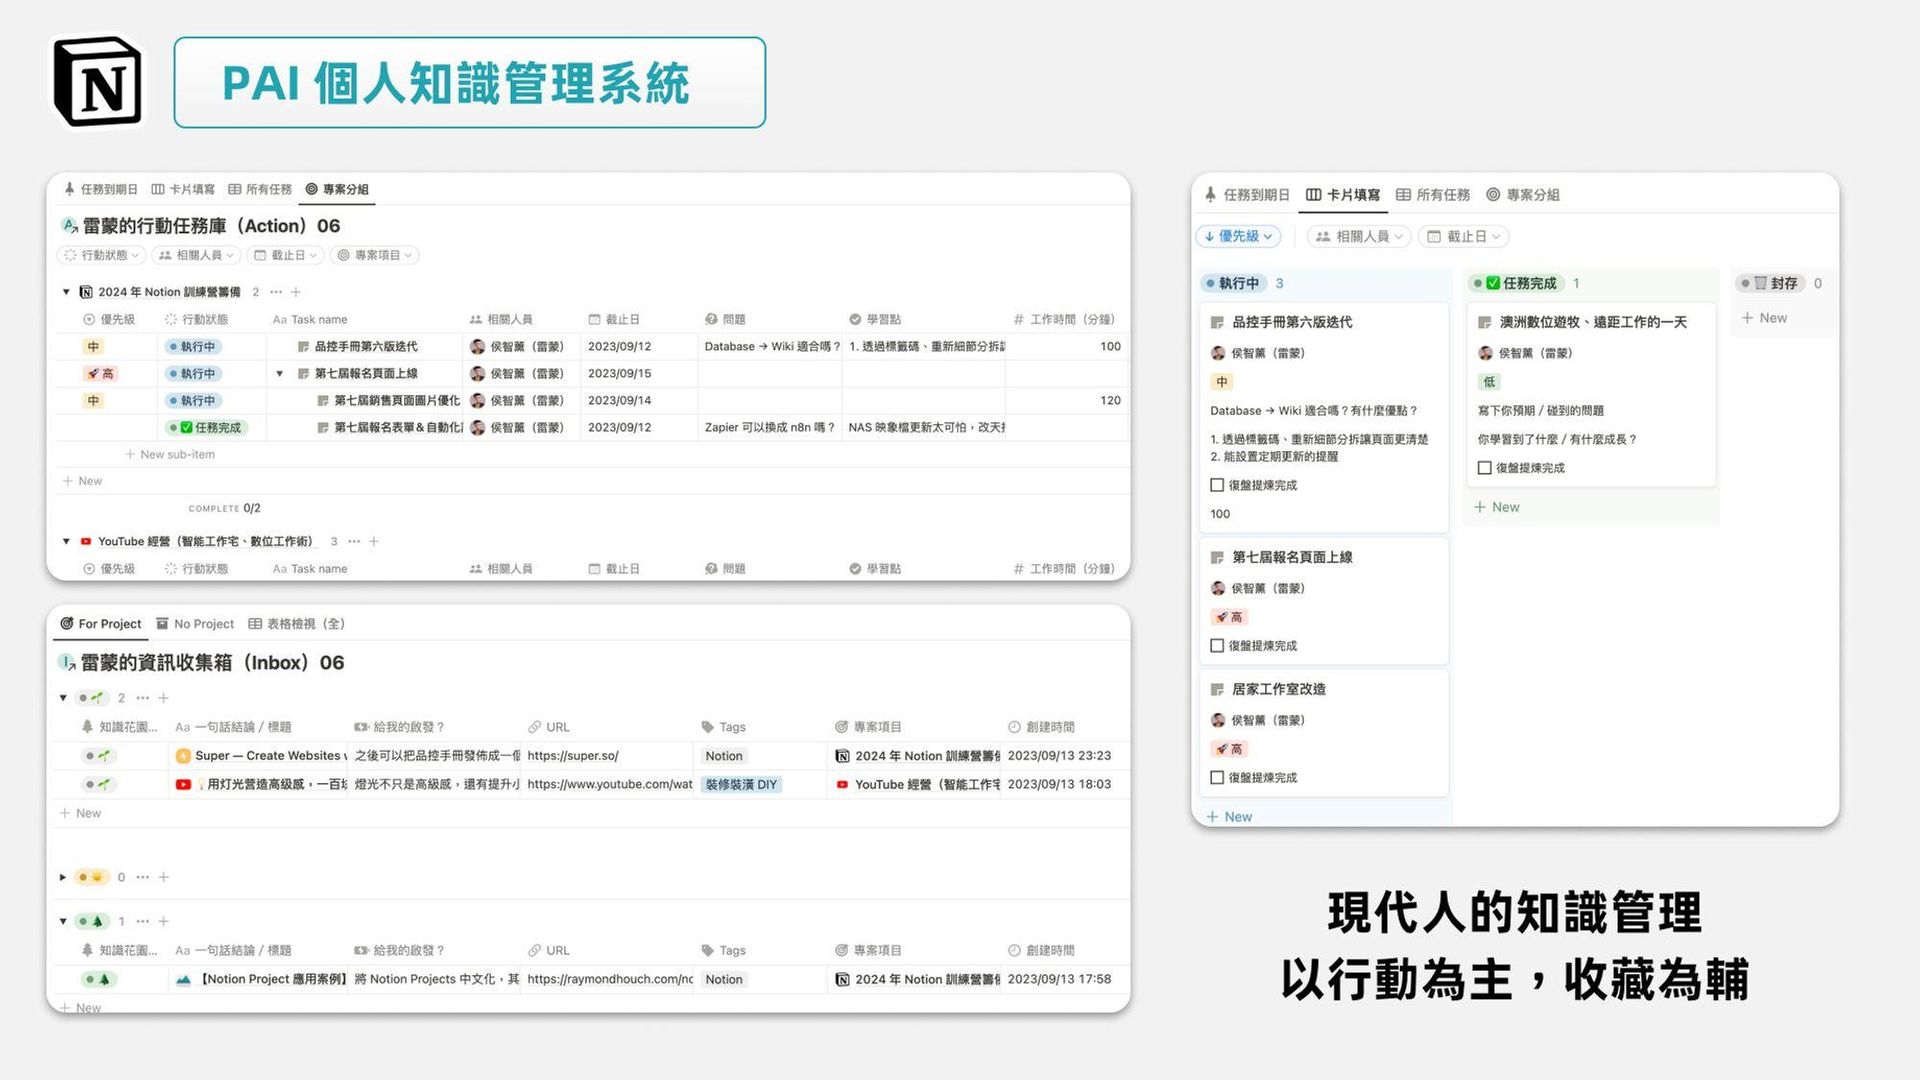1920x1080 pixels.
Task: Open https://super.so/ link in Inbox
Action: (573, 756)
